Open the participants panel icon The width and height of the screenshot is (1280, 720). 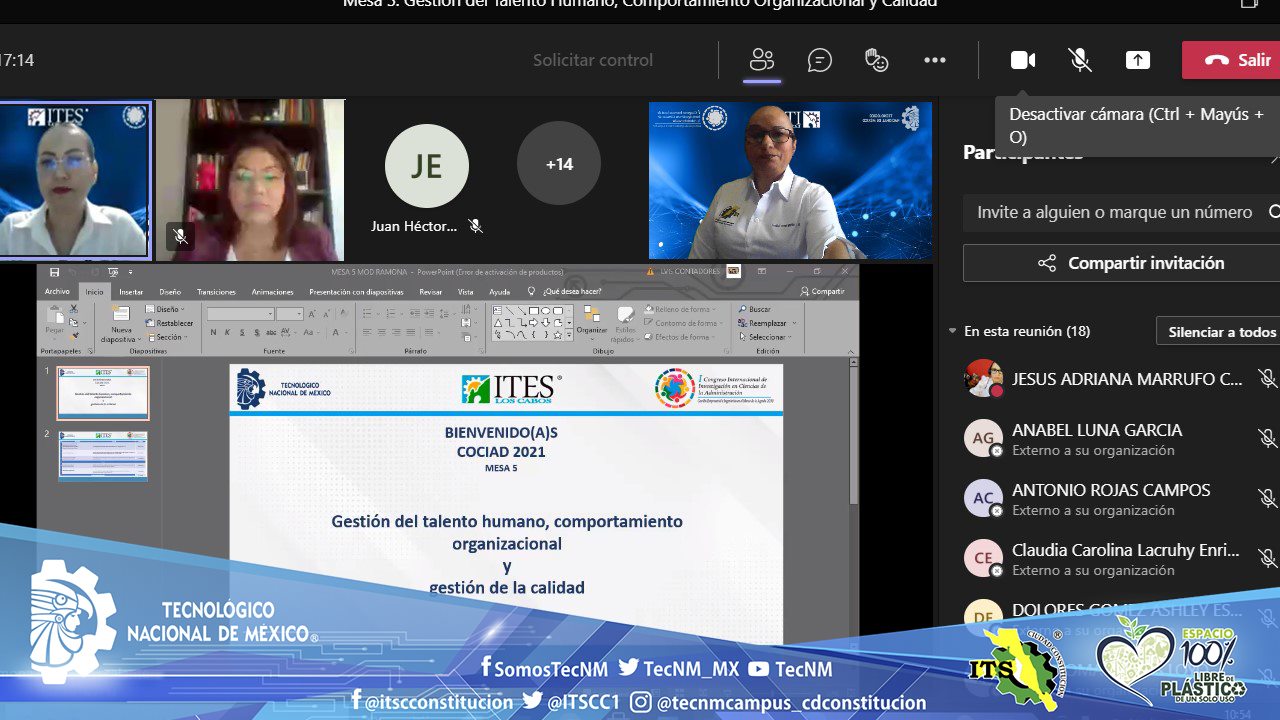(x=762, y=60)
